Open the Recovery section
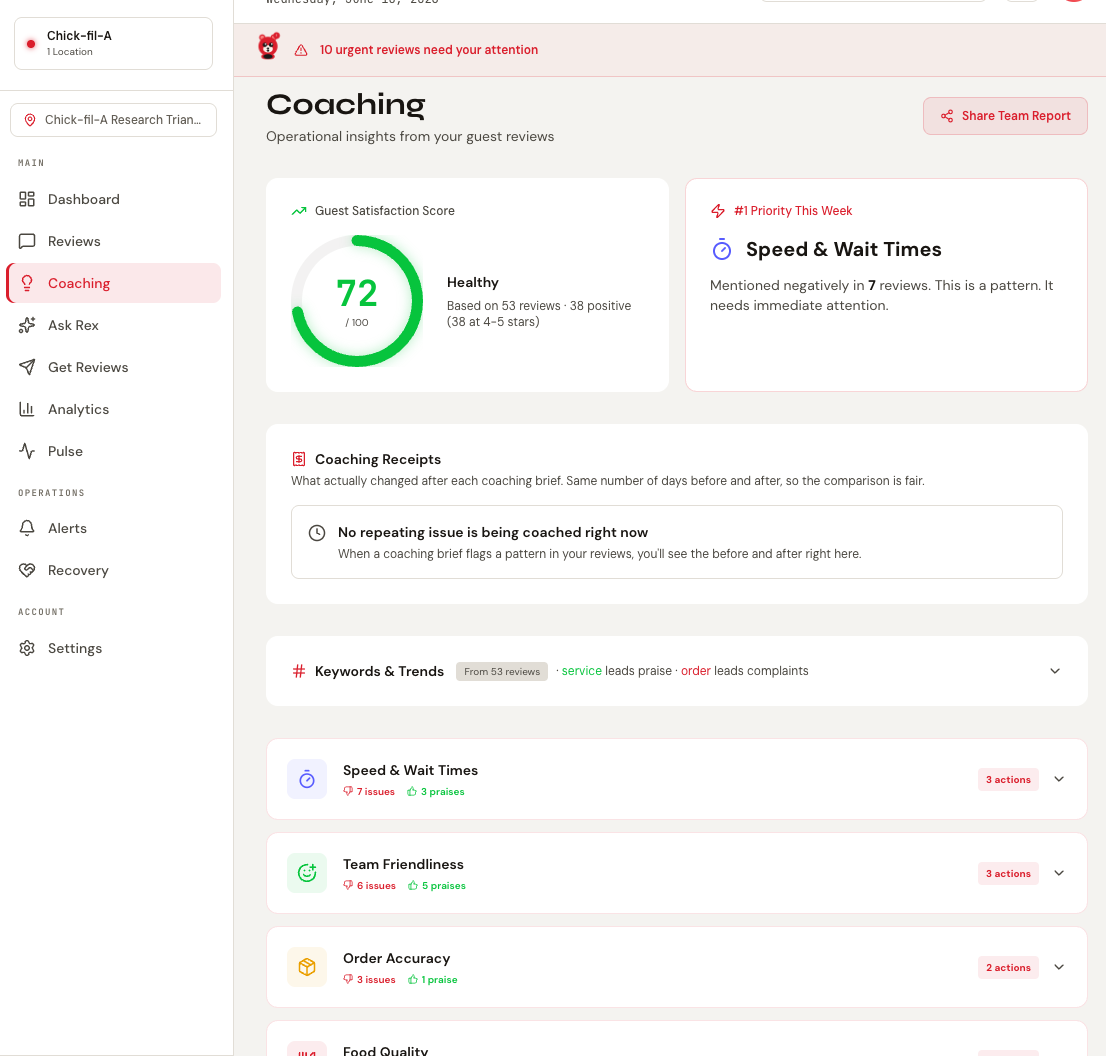This screenshot has height=1056, width=1106. 114,570
